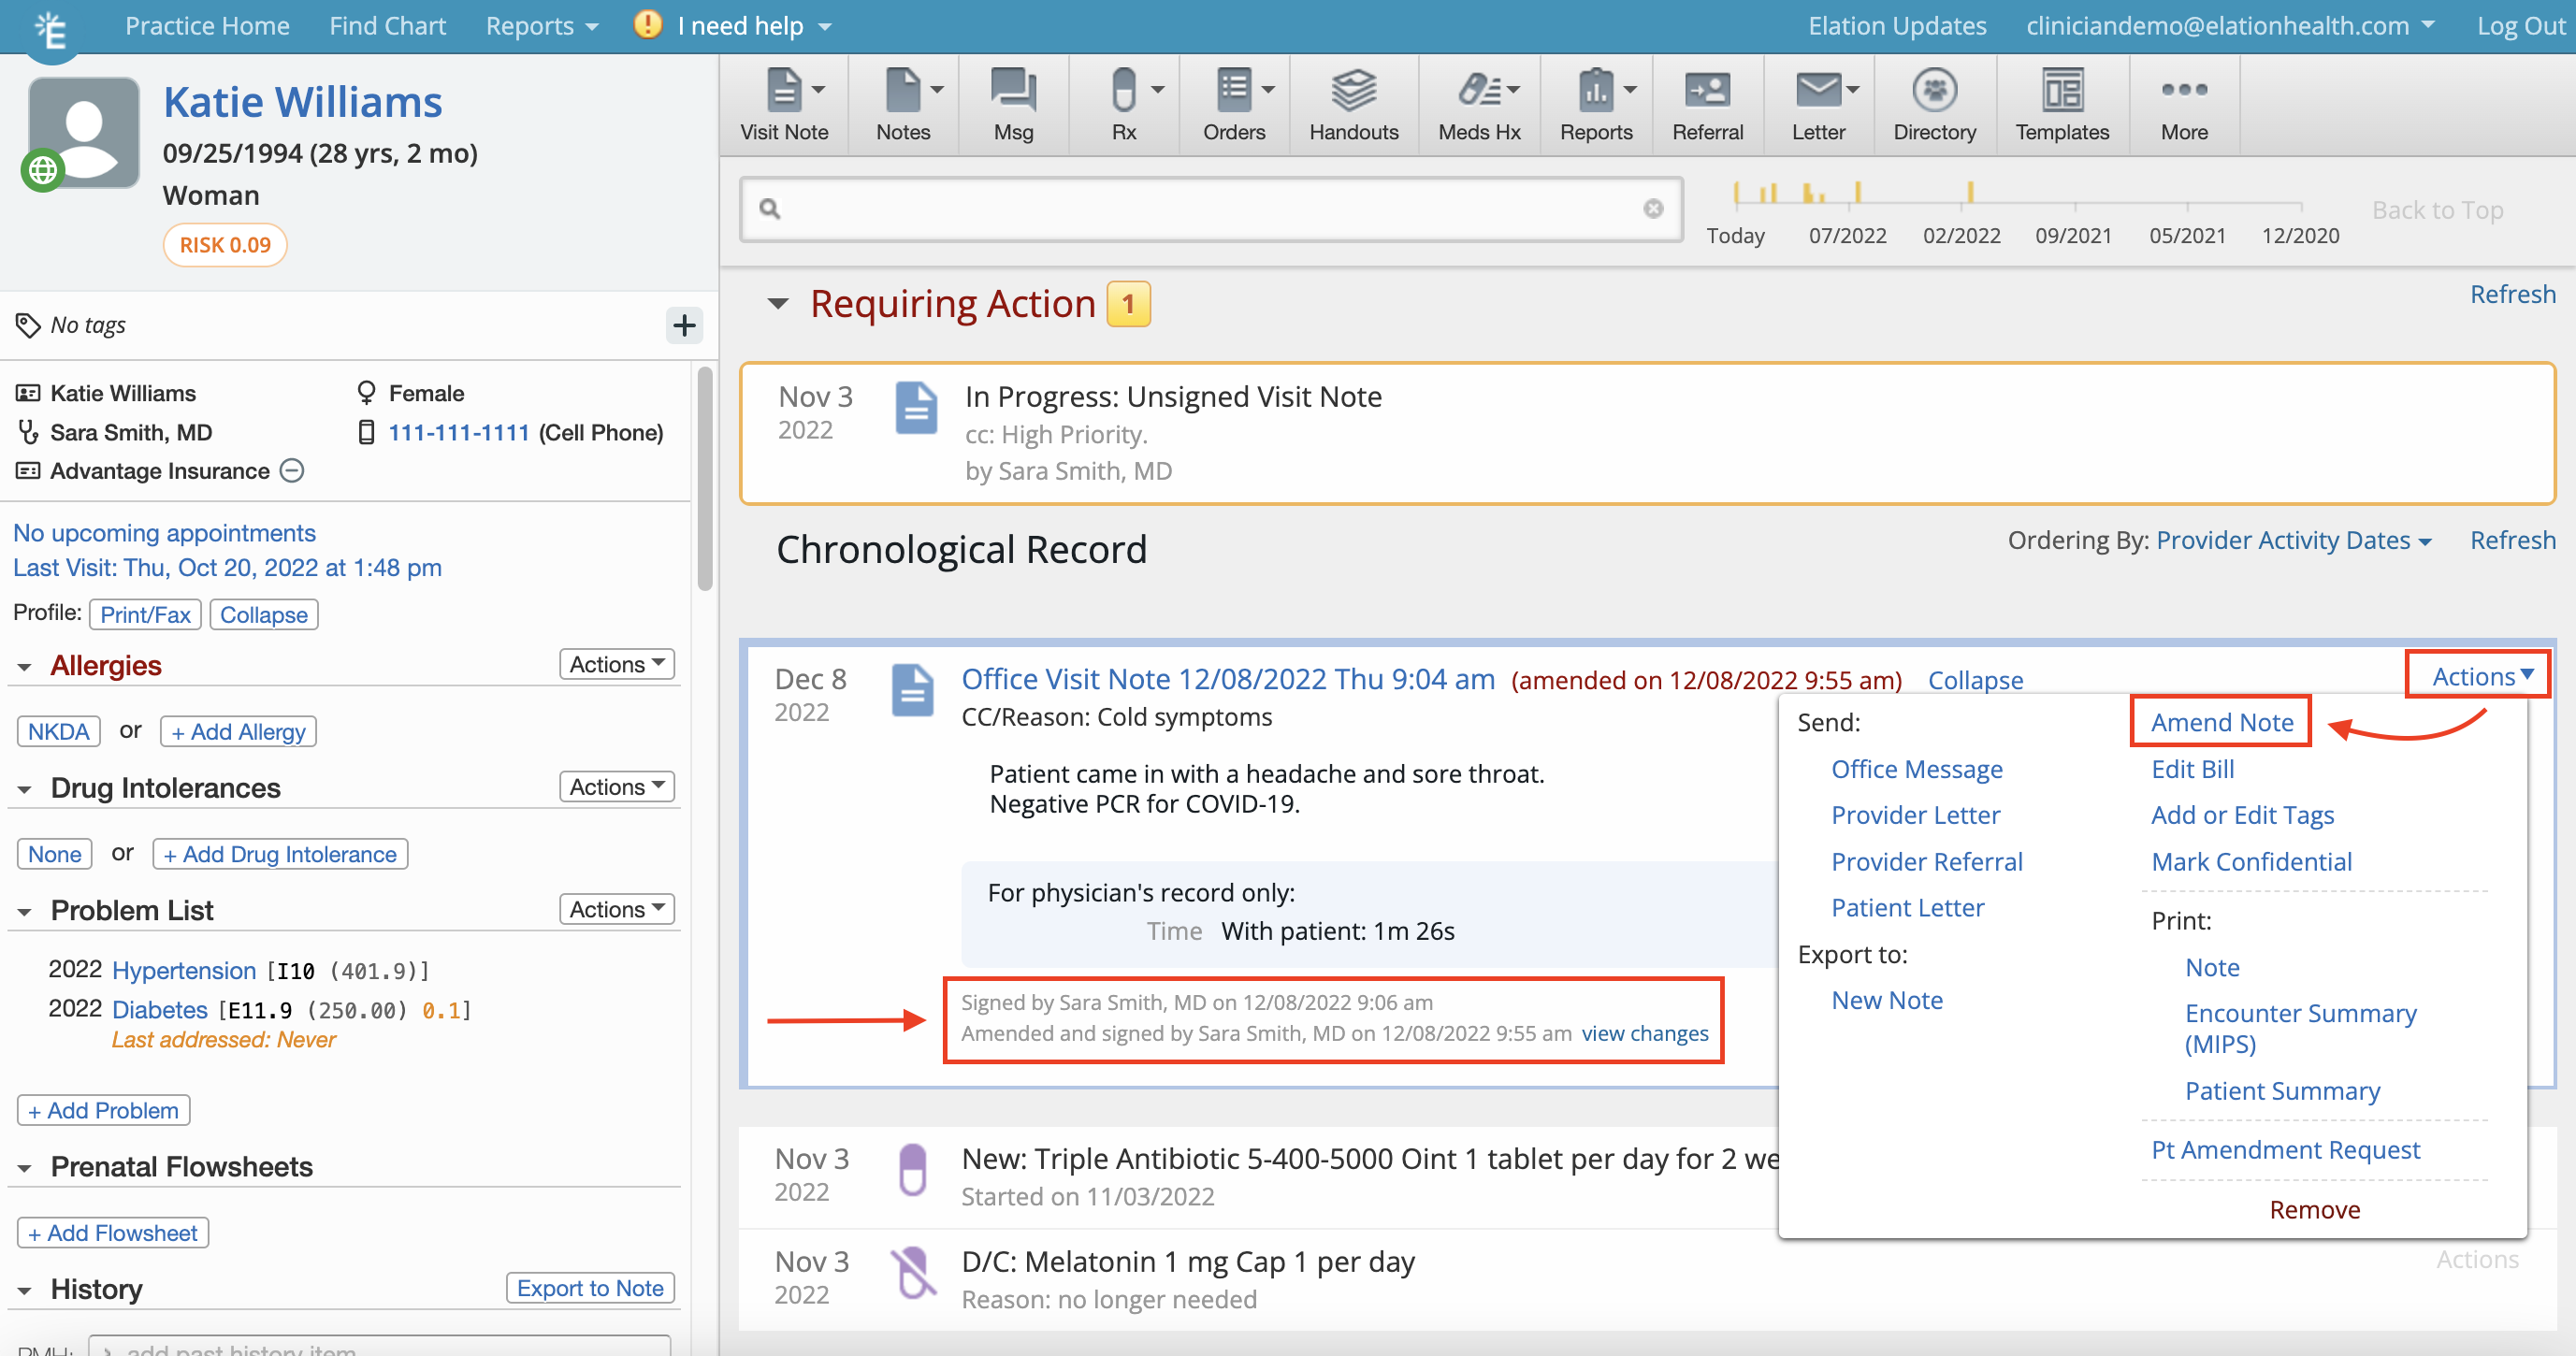Click the plus icon to add tags
Viewport: 2576px width, 1356px height.
(684, 325)
